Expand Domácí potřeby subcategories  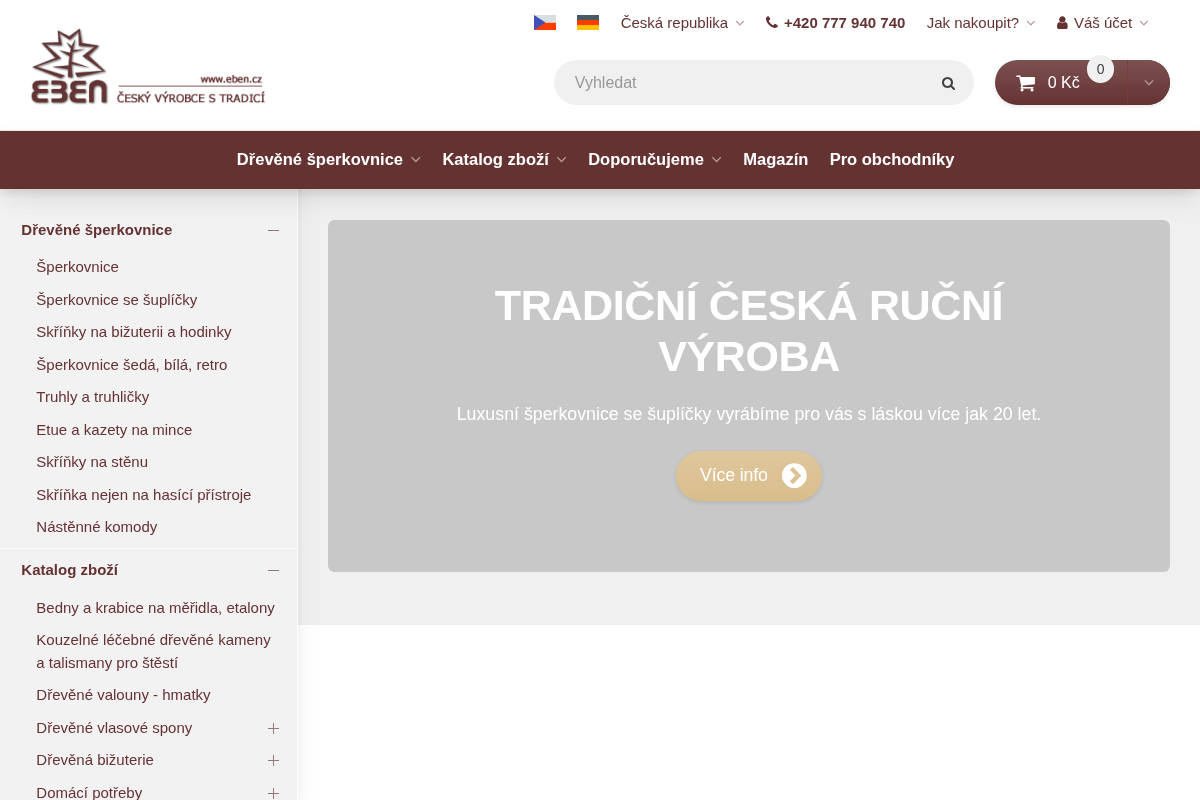[273, 793]
